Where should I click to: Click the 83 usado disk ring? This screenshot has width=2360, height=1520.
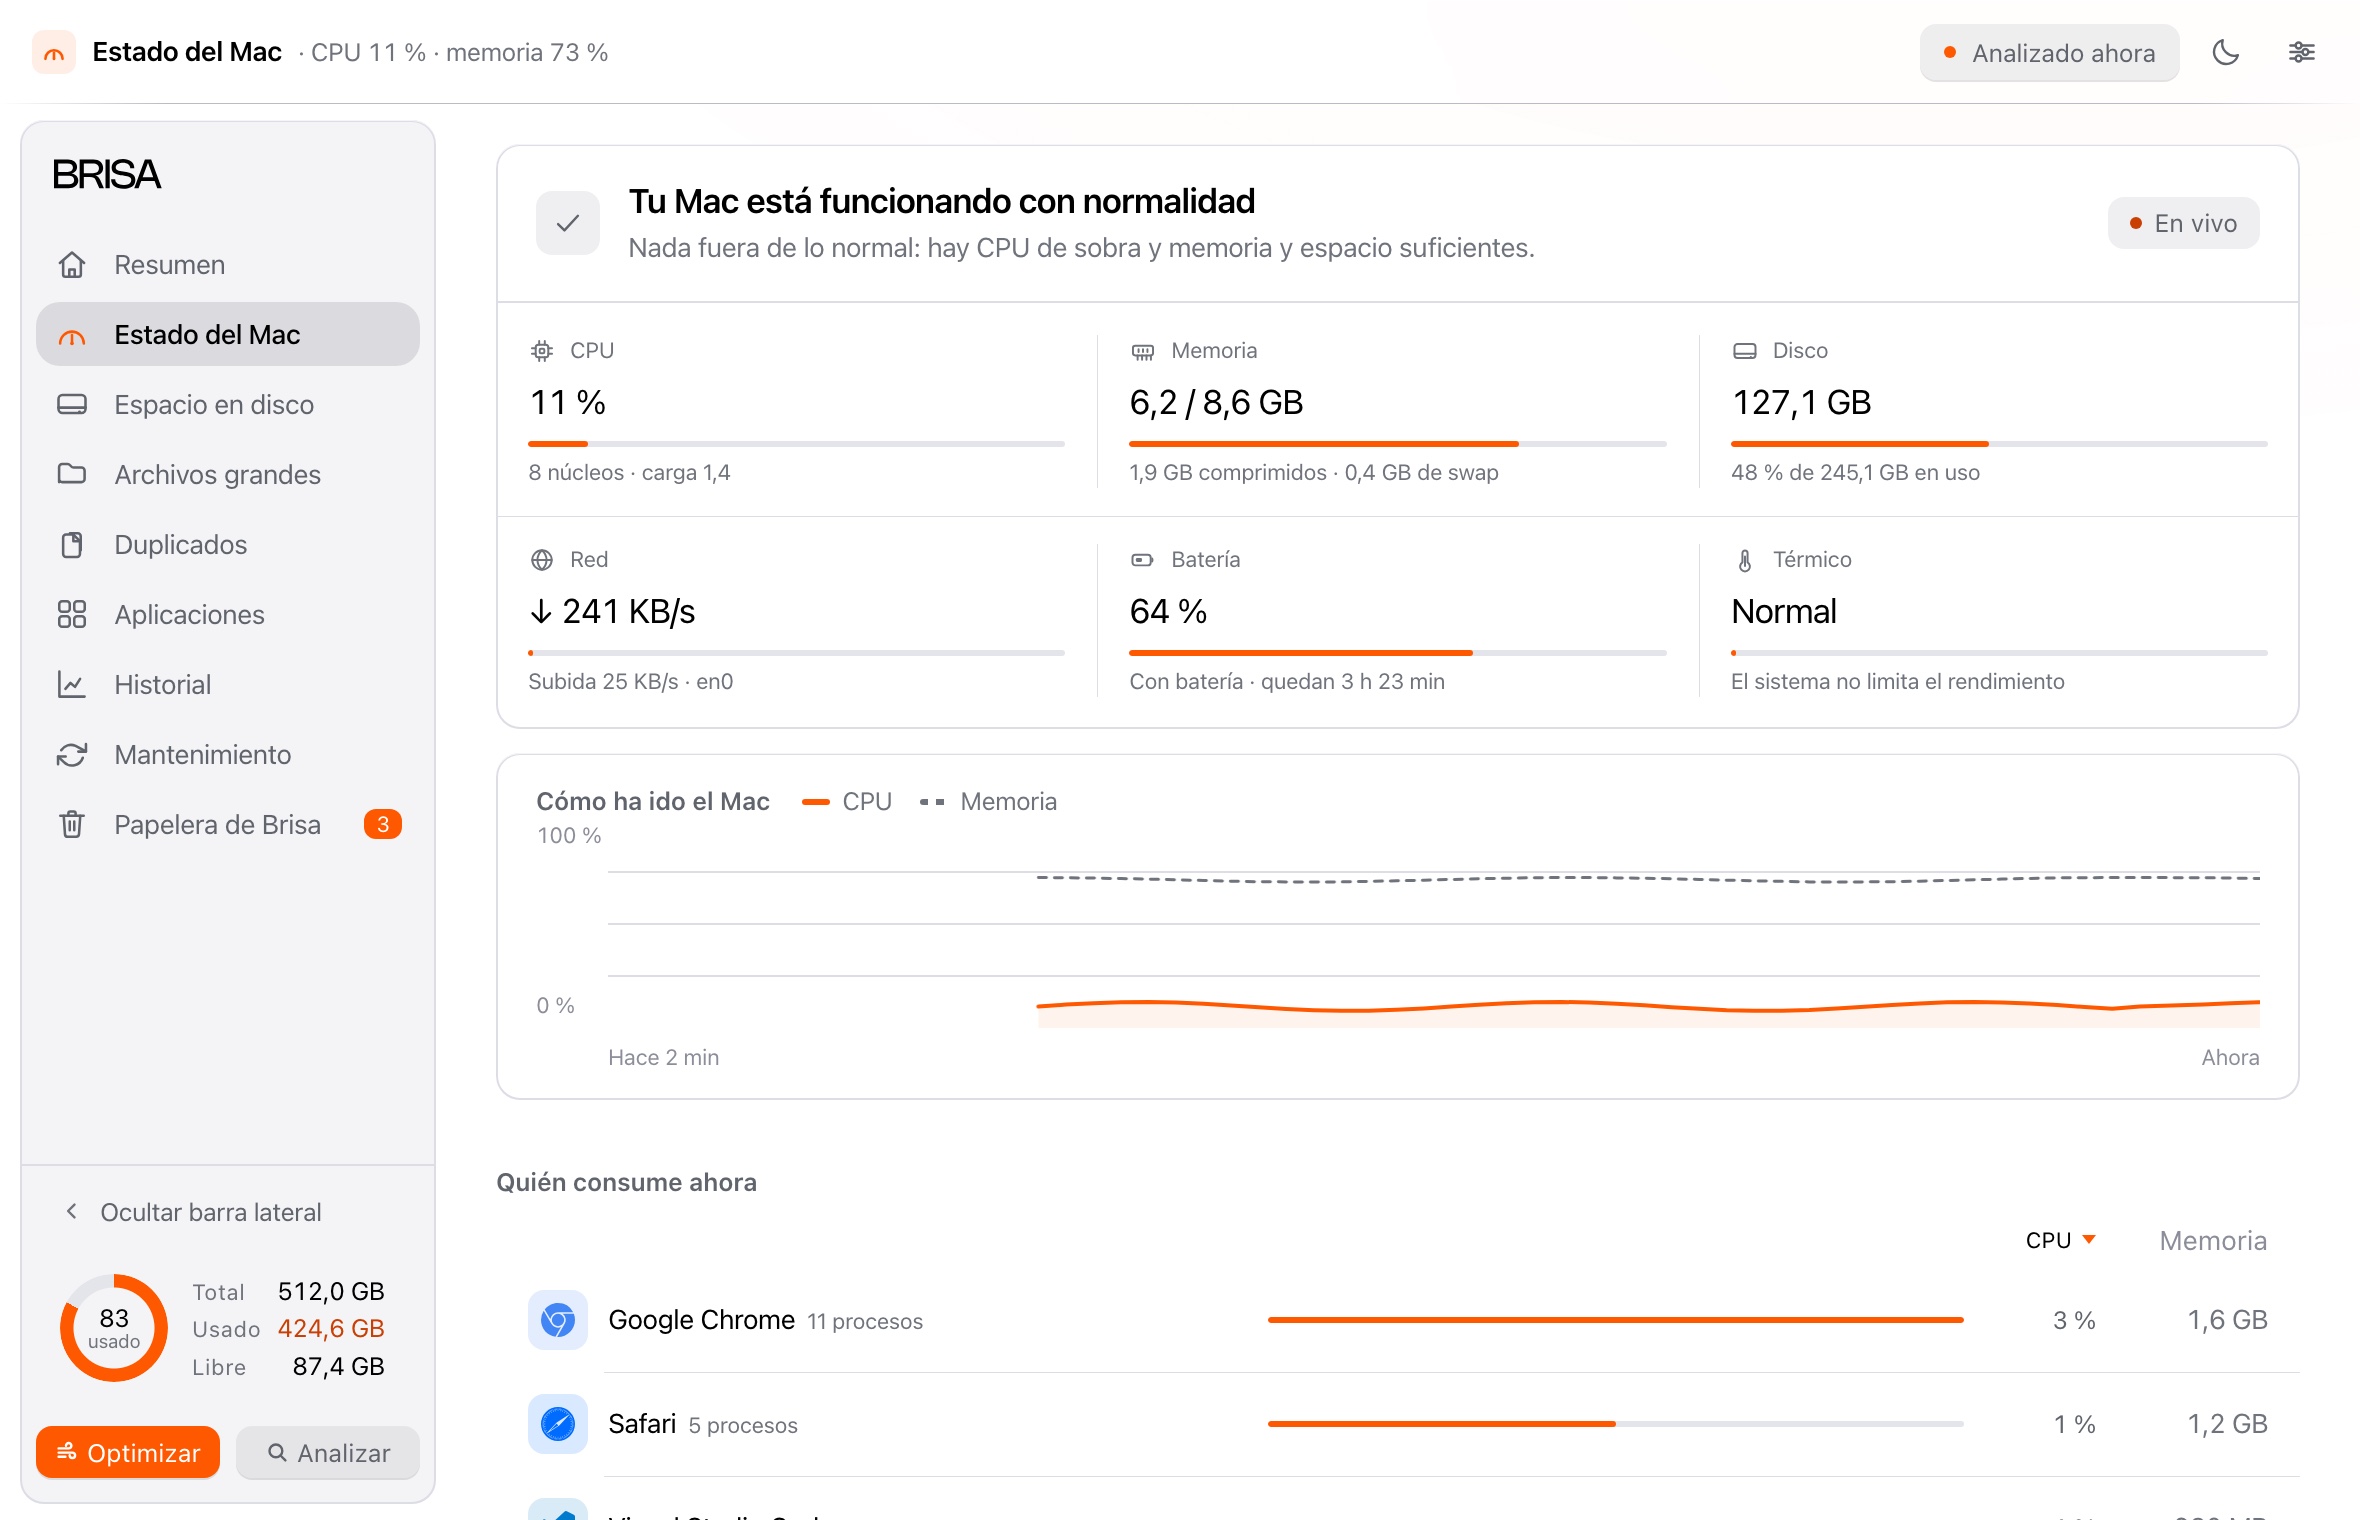click(114, 1328)
